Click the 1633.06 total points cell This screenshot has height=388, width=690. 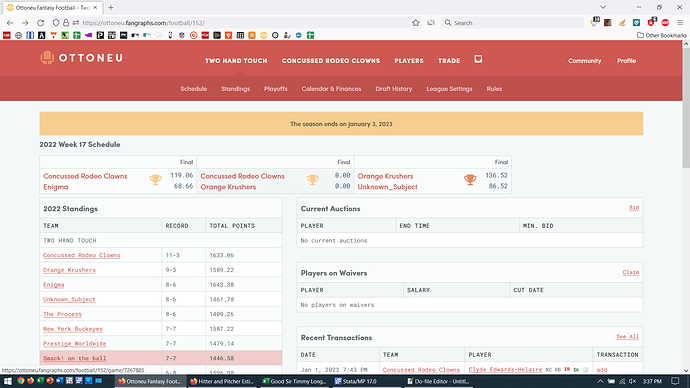point(244,255)
